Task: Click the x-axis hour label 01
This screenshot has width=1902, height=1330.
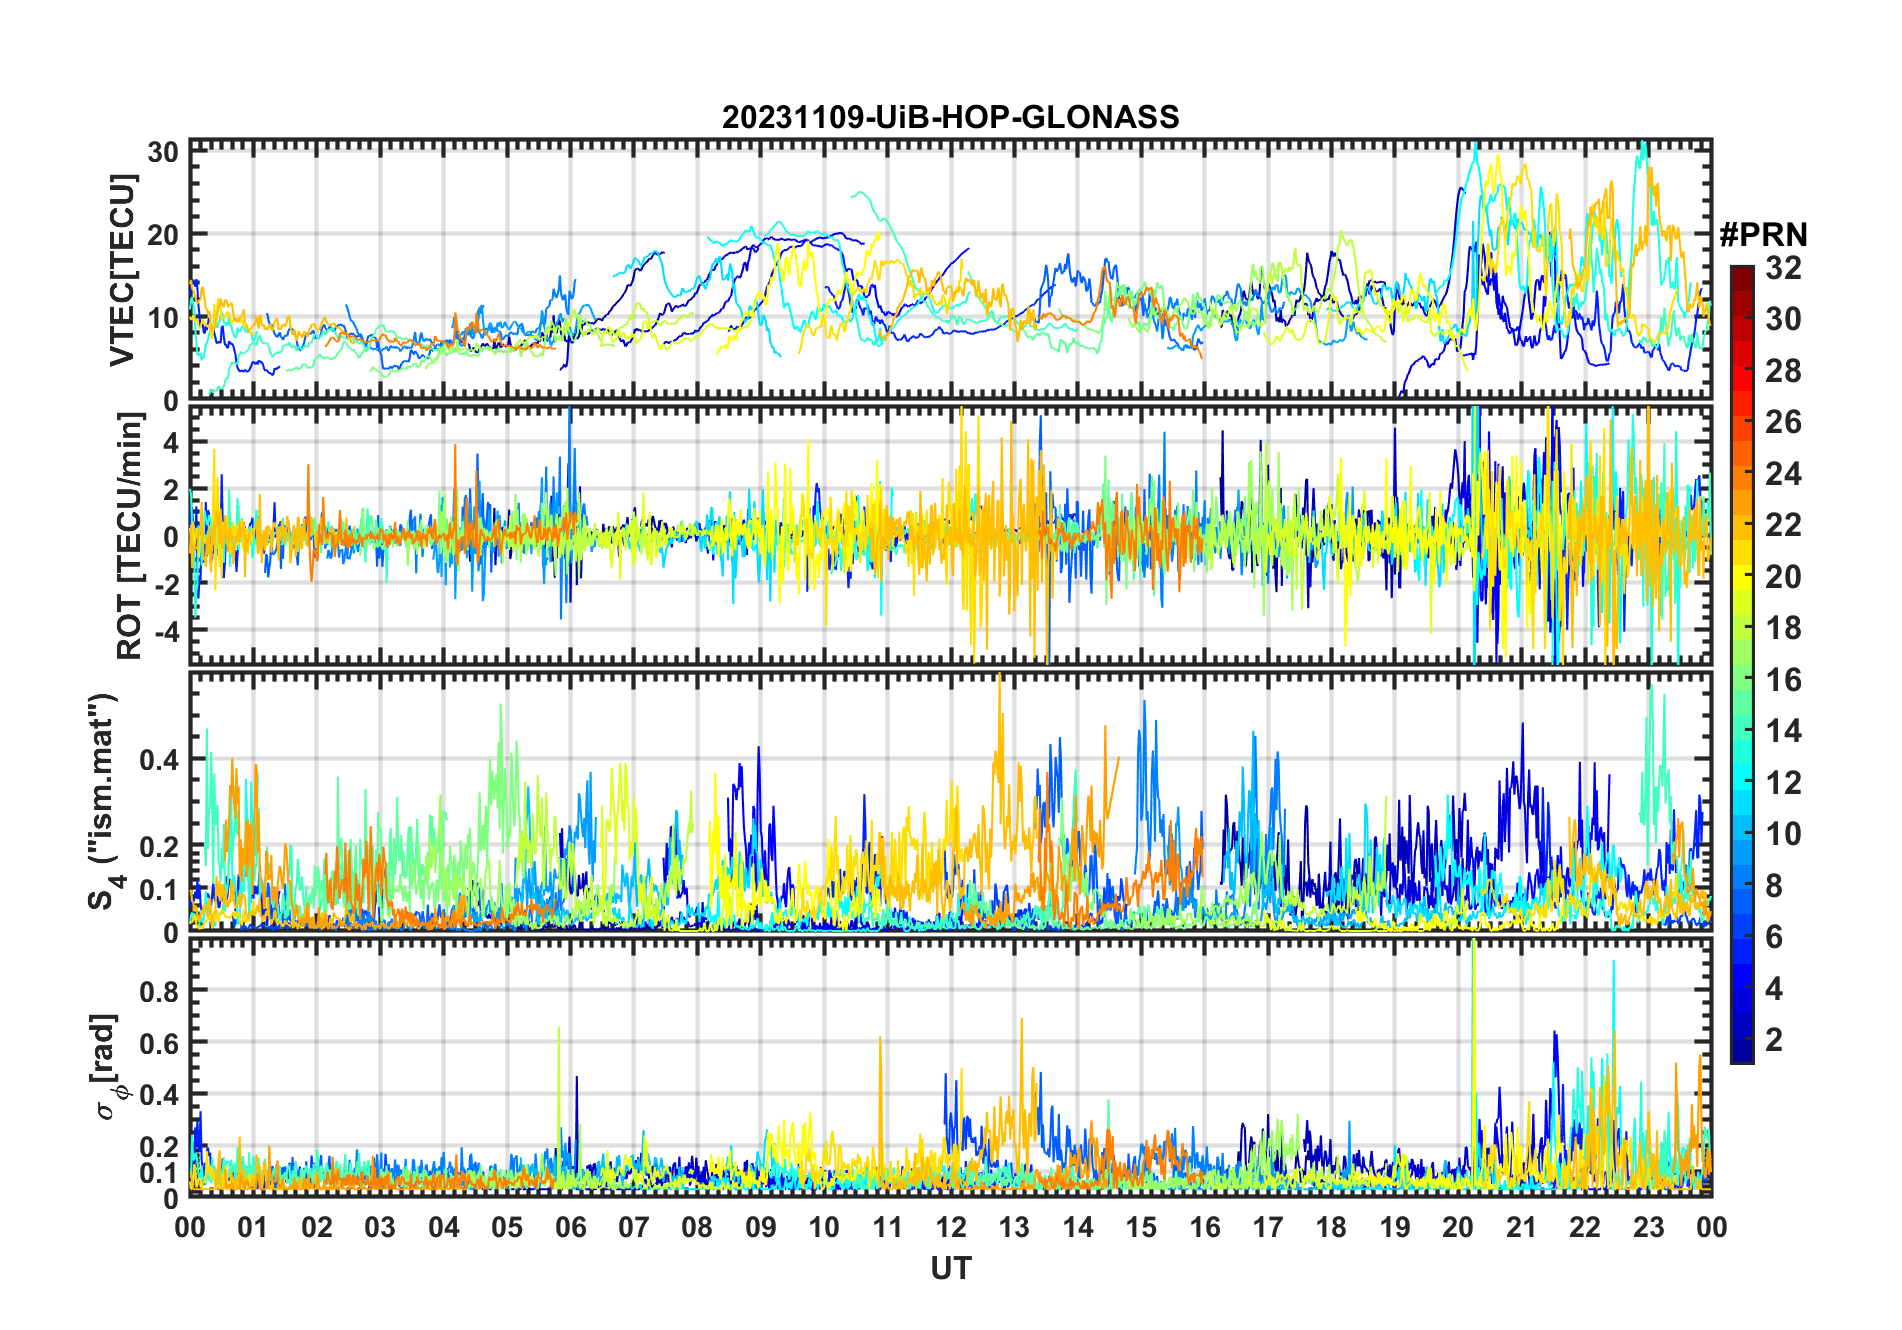Action: (253, 1227)
